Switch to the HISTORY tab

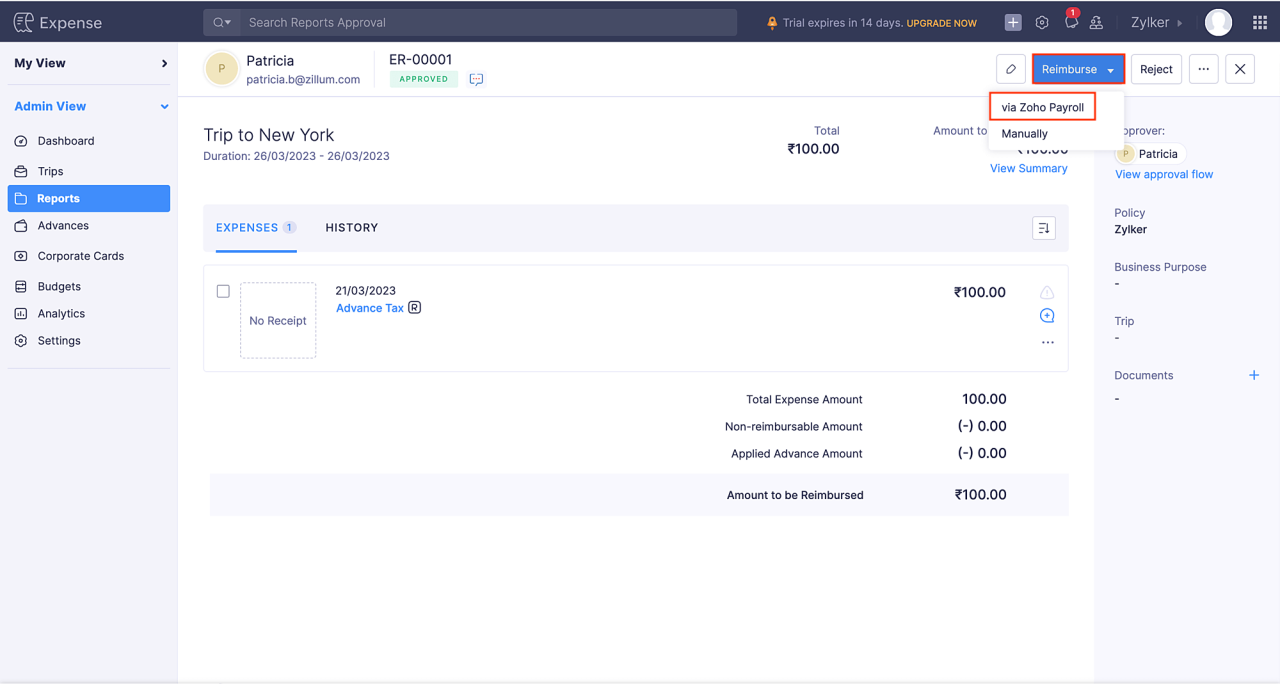click(x=351, y=228)
